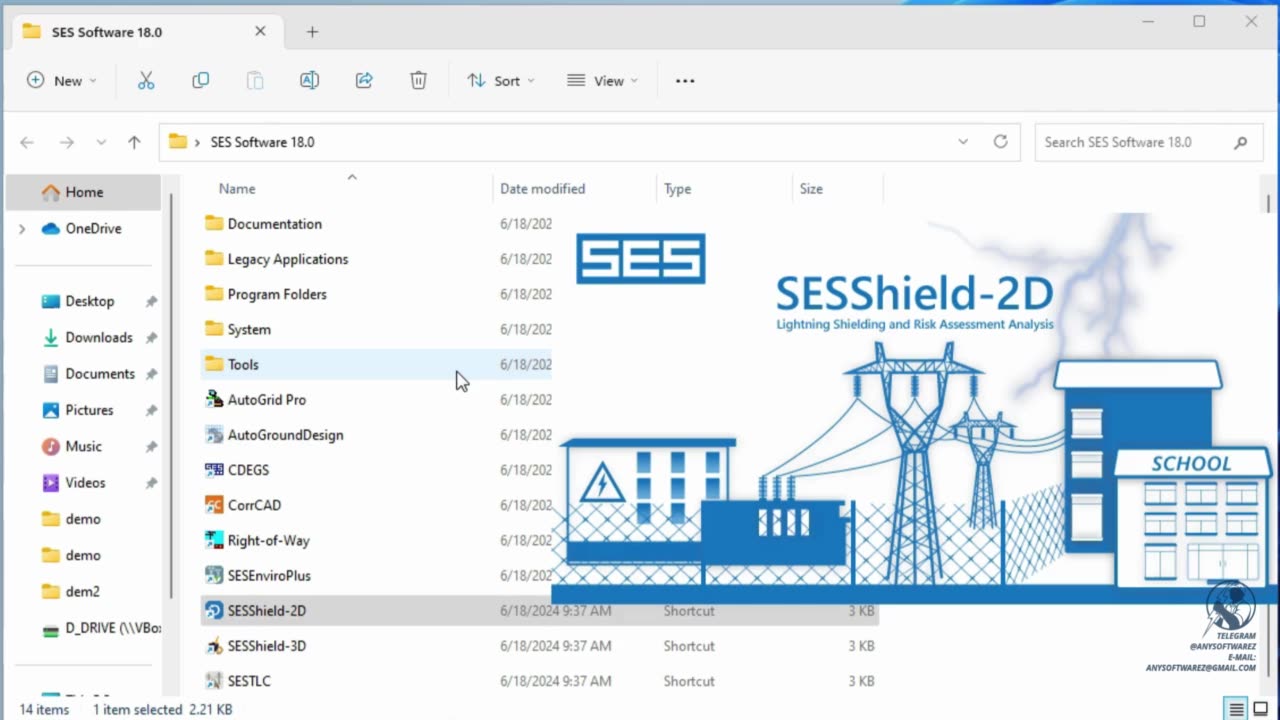
Task: Select the Right-of-Way shortcut icon
Action: pyautogui.click(x=214, y=540)
